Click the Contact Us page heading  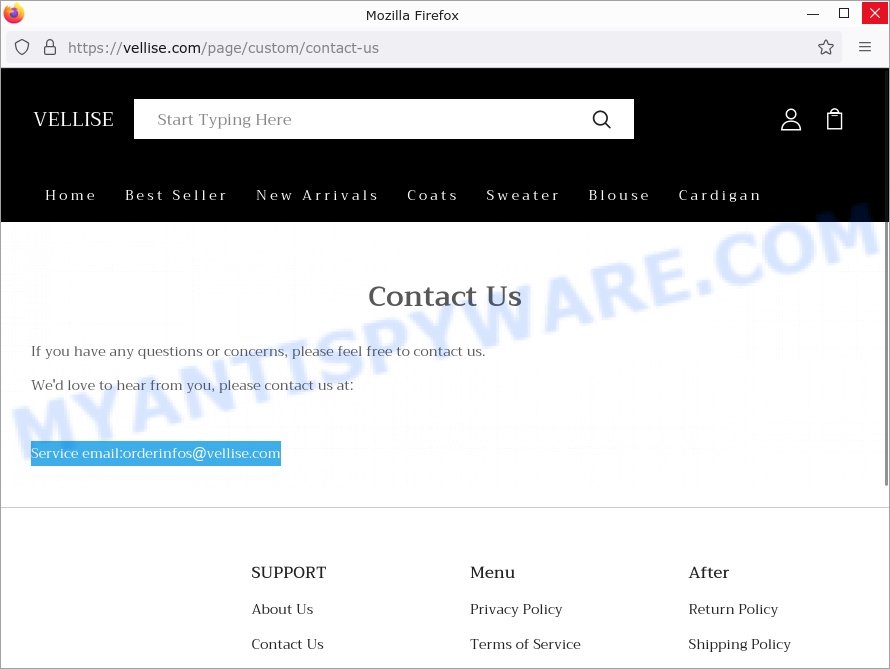pyautogui.click(x=444, y=296)
